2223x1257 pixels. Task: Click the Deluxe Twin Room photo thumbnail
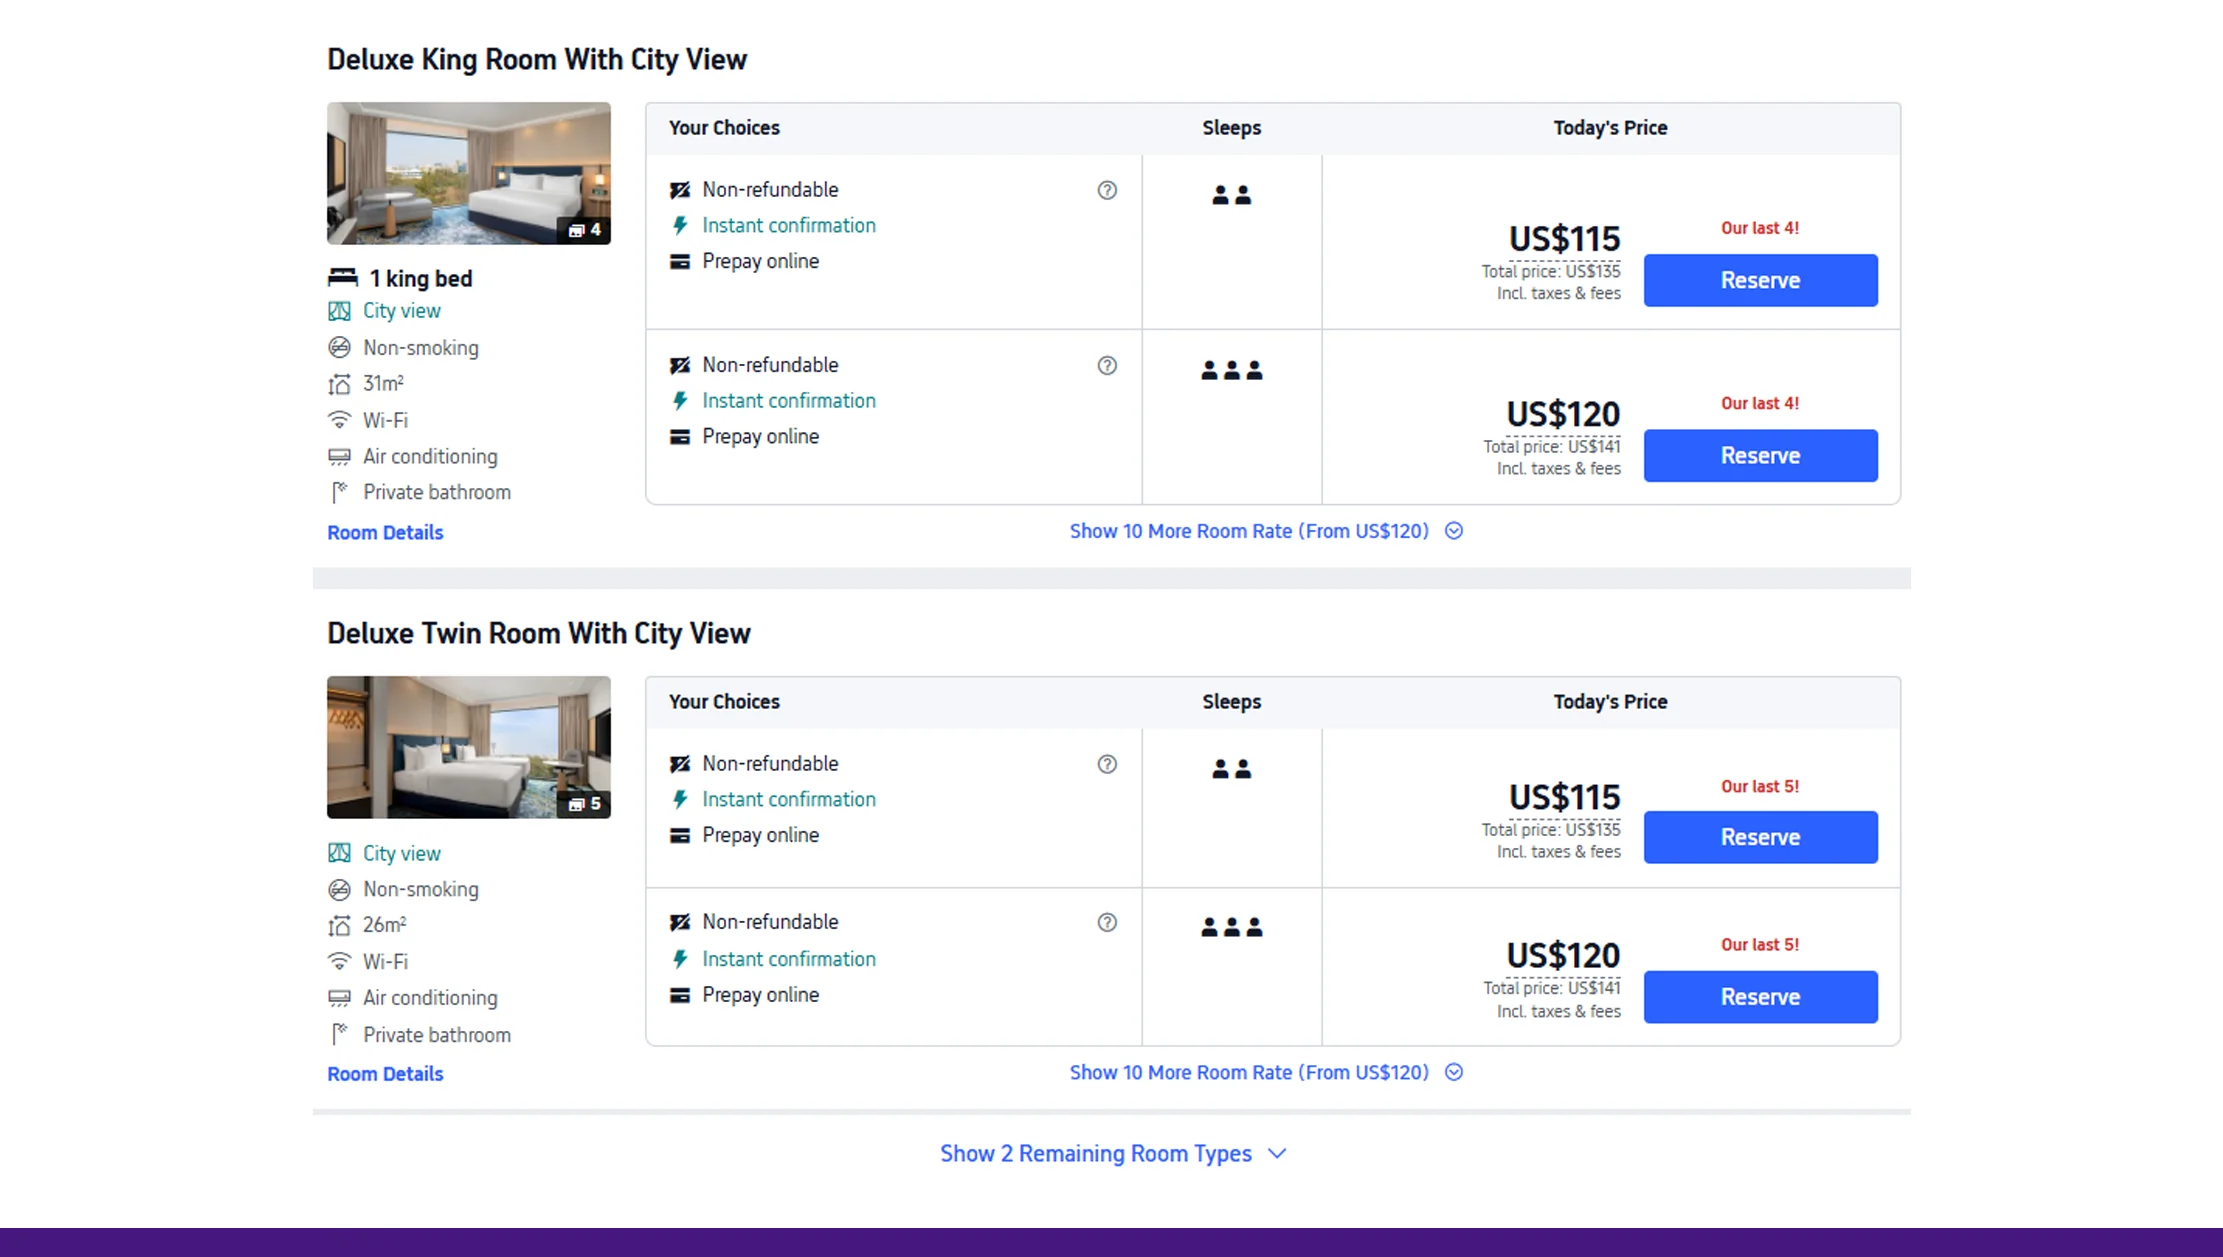(468, 747)
